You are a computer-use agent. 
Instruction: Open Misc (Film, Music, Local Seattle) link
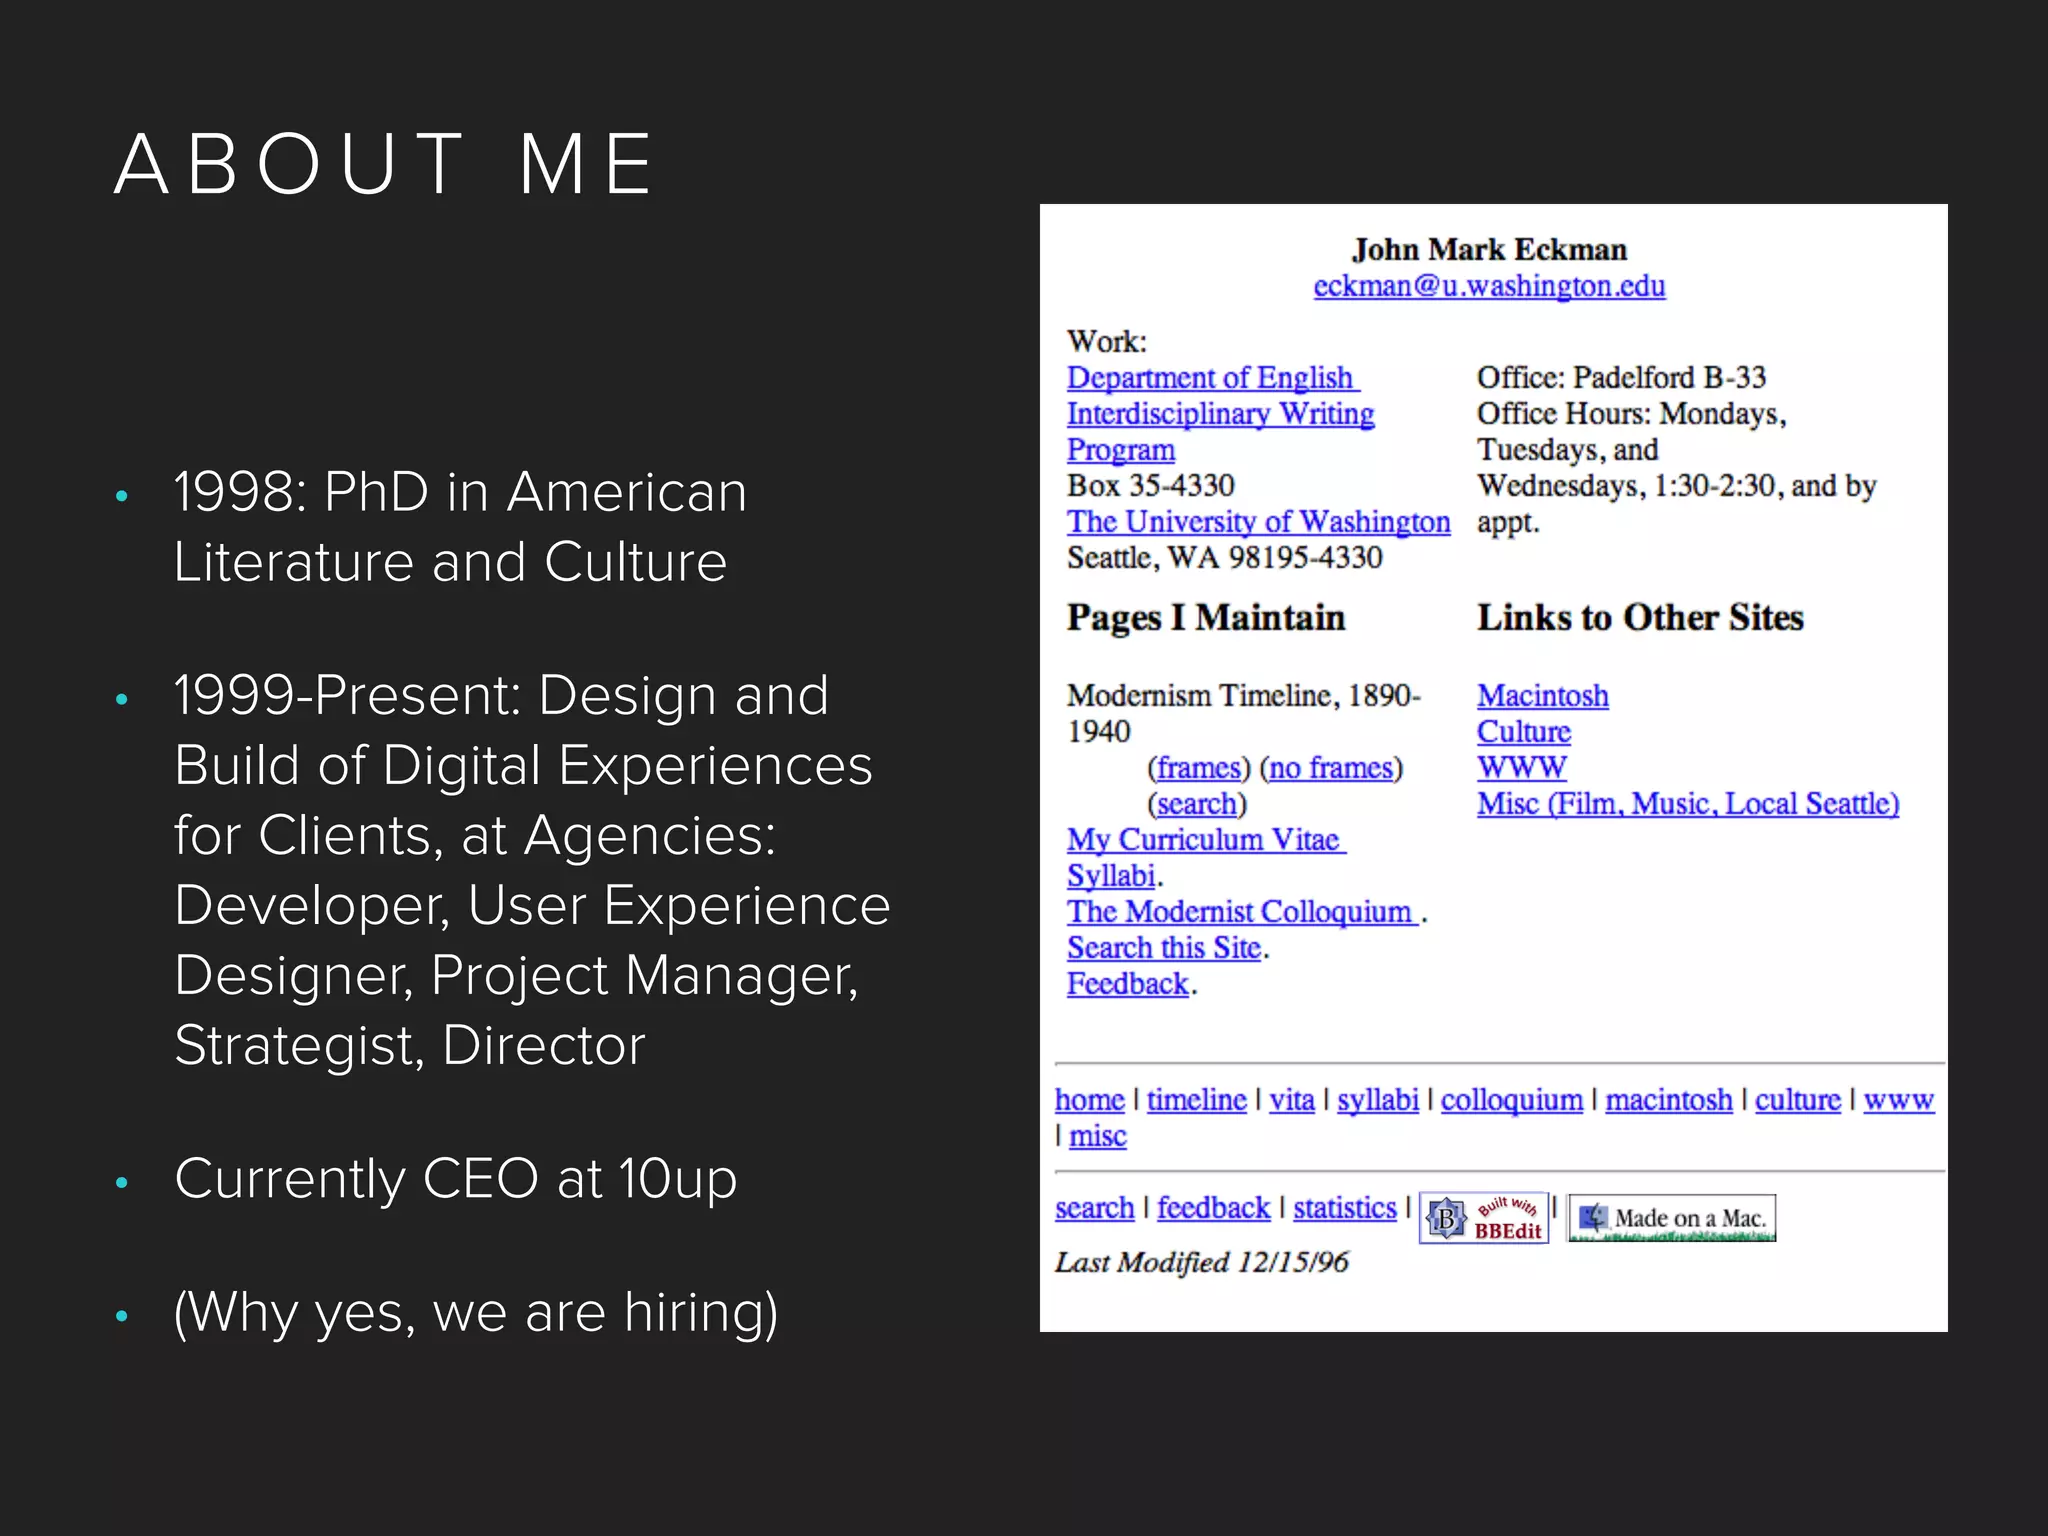coord(1687,804)
